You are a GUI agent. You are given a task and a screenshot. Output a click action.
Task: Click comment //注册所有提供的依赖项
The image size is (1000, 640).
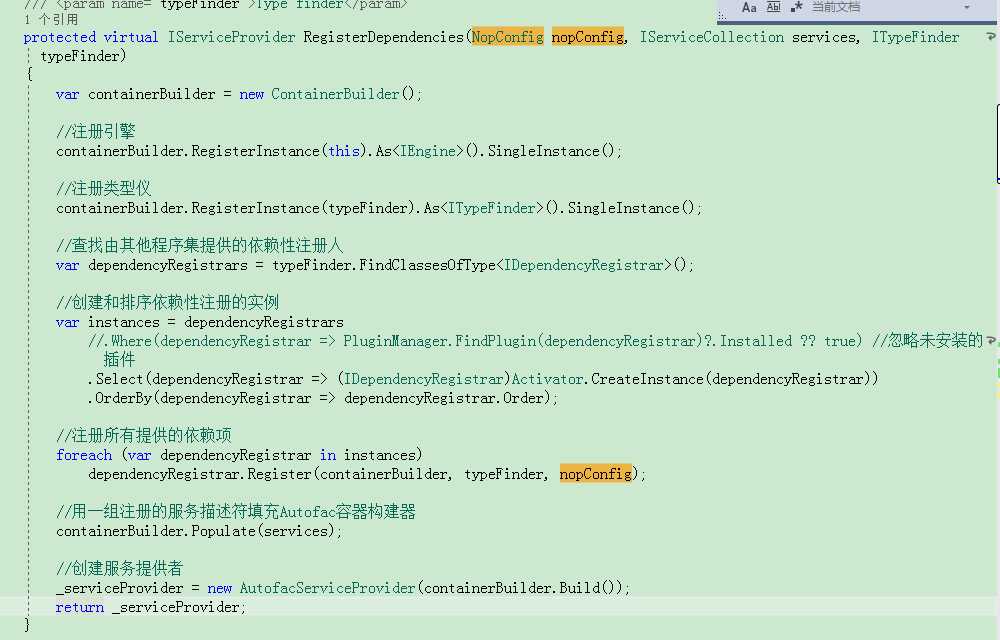(143, 435)
